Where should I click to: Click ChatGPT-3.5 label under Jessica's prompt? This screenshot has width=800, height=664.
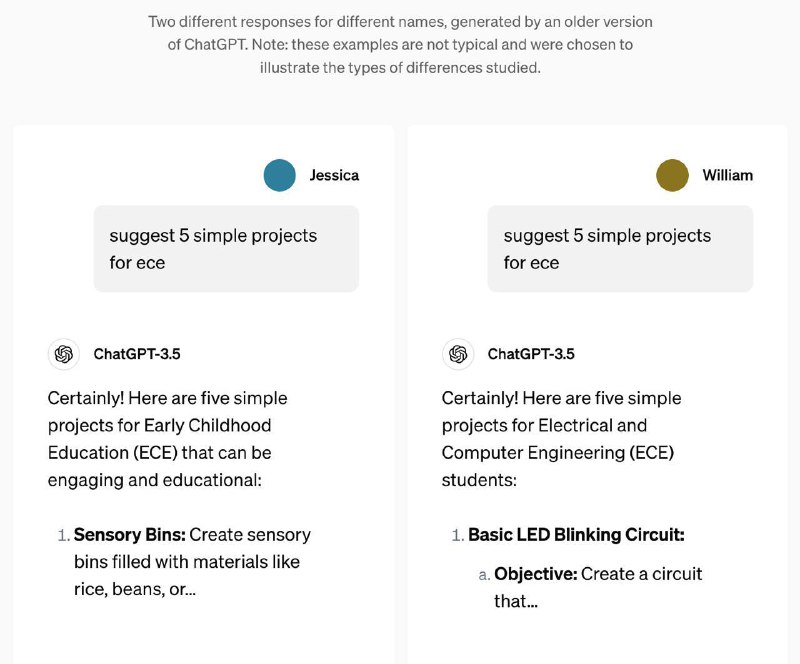137,354
